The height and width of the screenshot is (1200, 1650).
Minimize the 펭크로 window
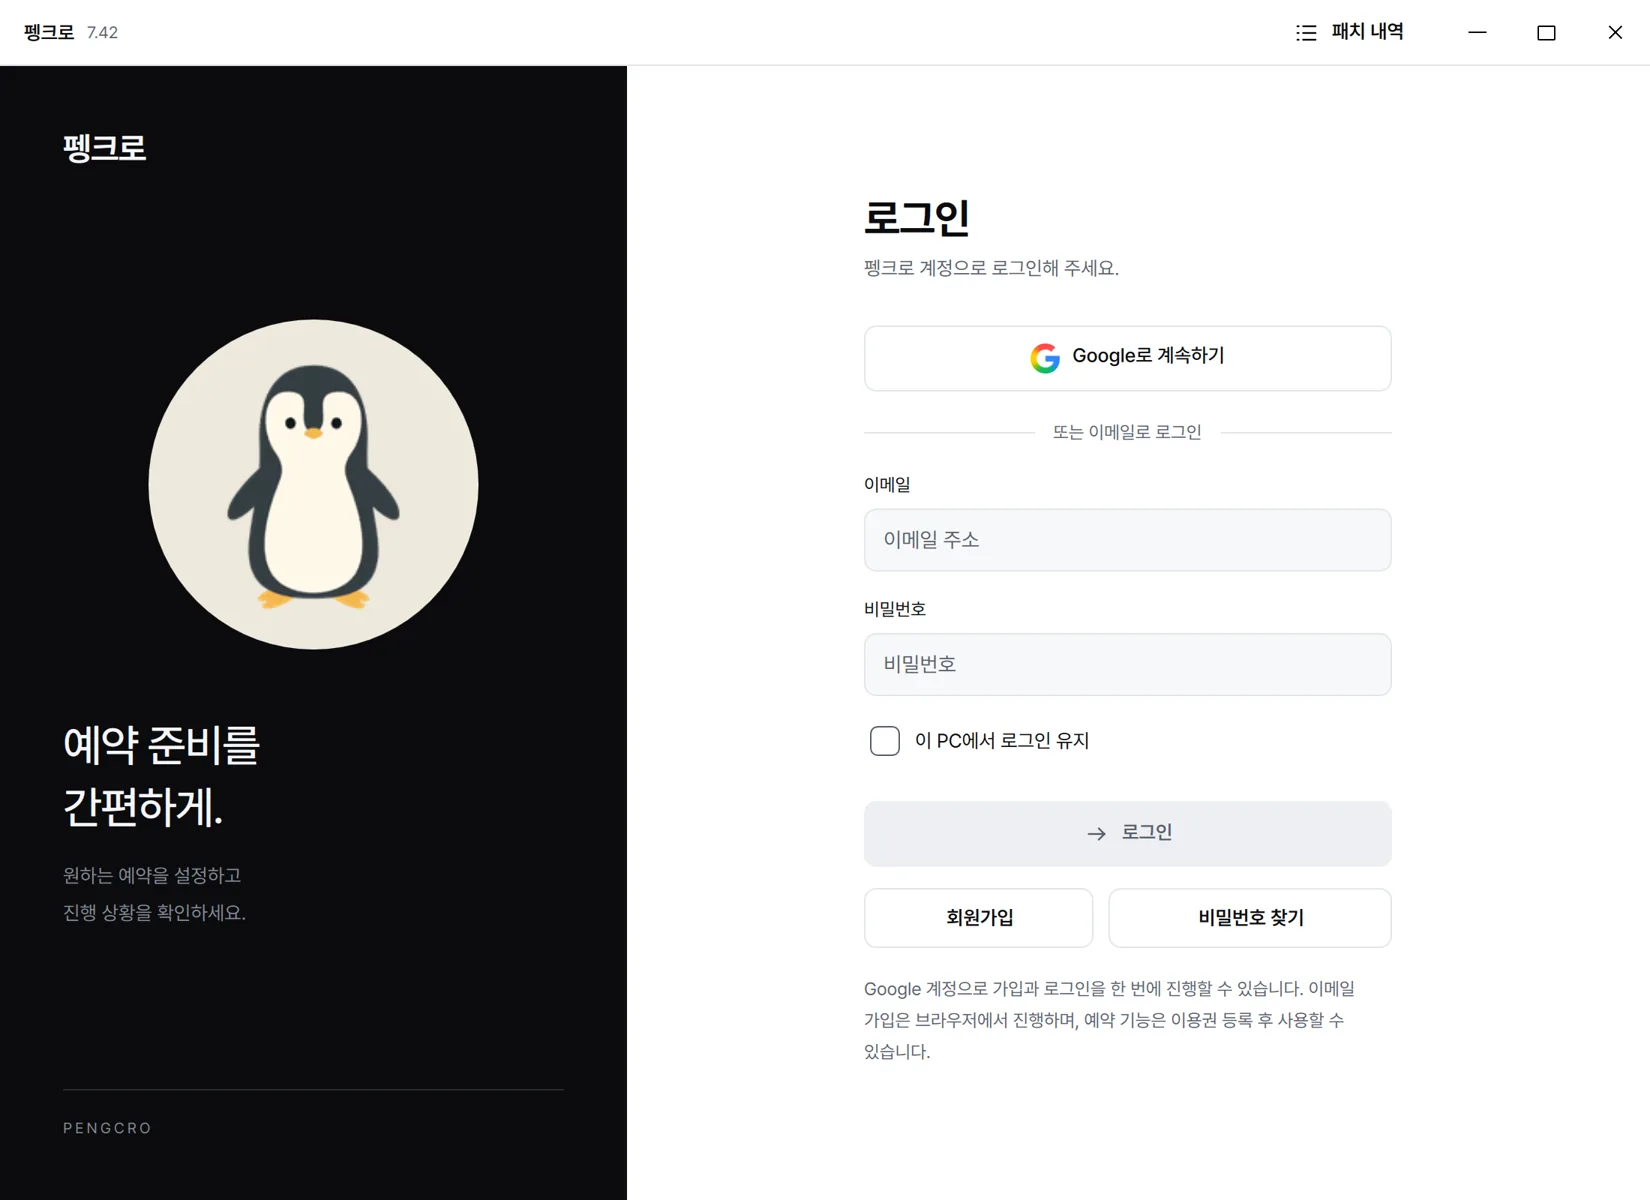pyautogui.click(x=1477, y=33)
